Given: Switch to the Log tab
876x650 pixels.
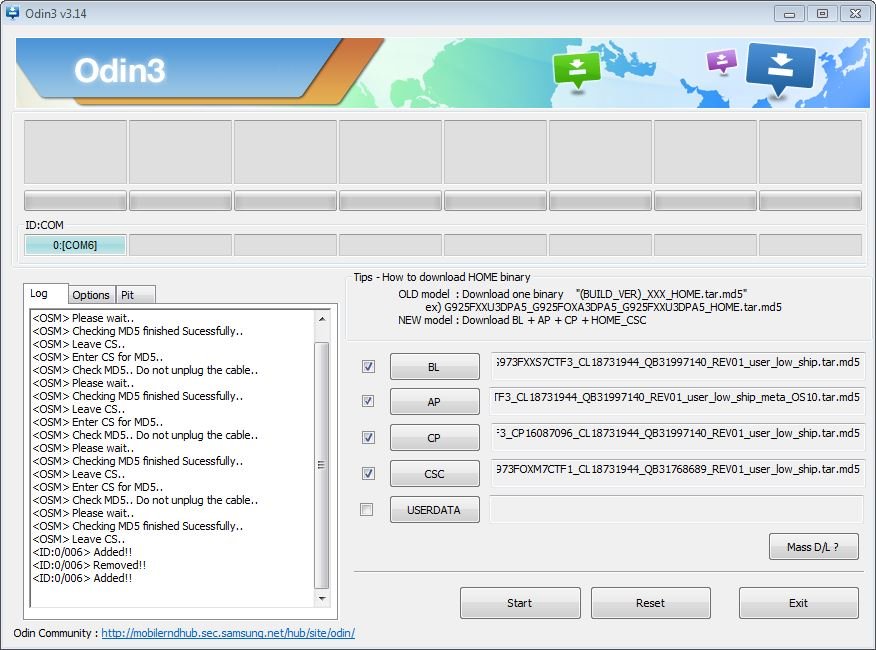Looking at the screenshot, I should coord(45,293).
